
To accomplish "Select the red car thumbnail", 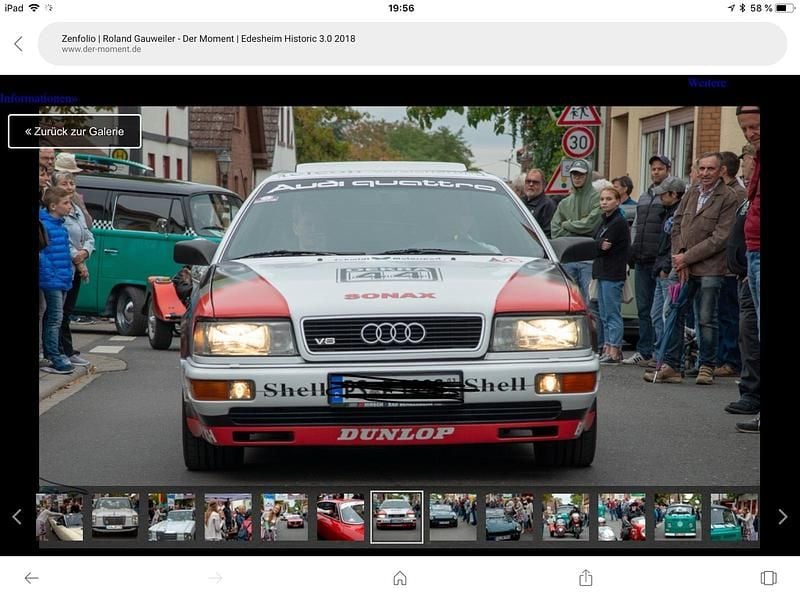I will 340,517.
